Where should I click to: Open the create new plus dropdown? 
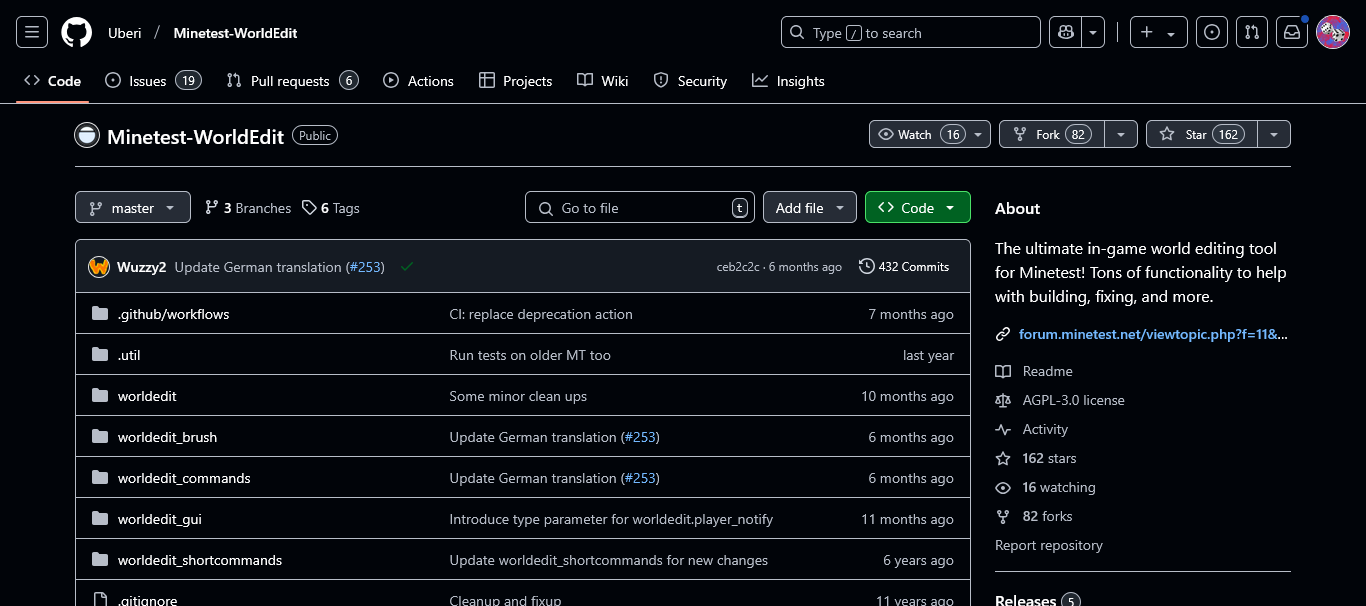1158,33
